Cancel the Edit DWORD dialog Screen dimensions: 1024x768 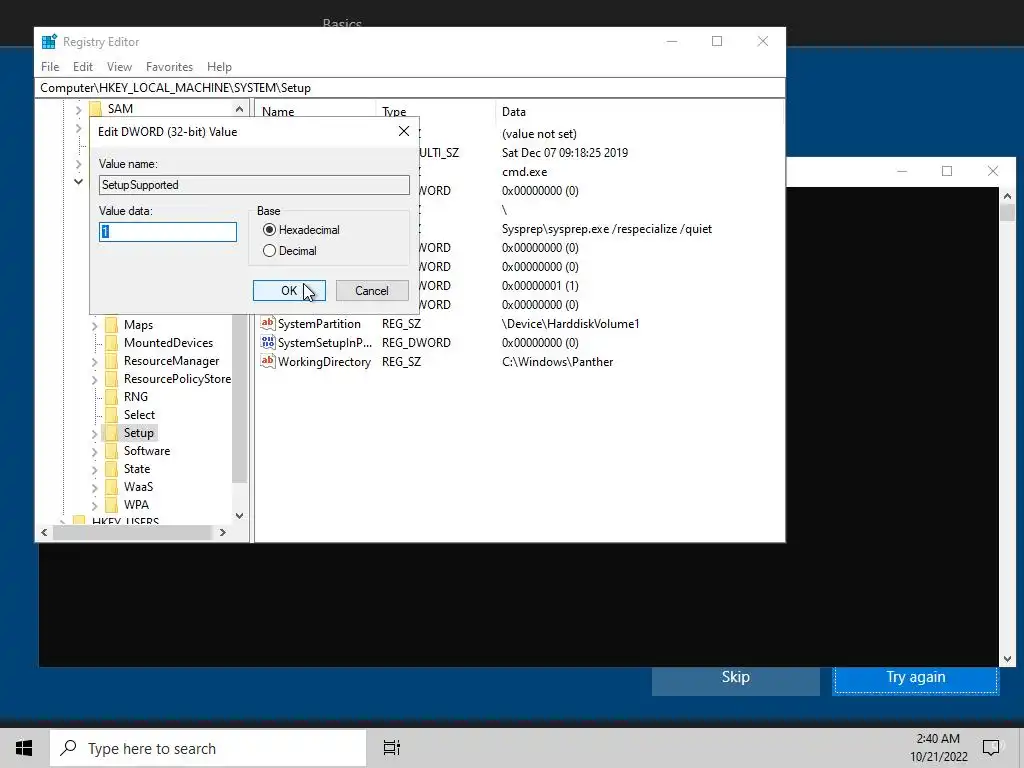[372, 291]
